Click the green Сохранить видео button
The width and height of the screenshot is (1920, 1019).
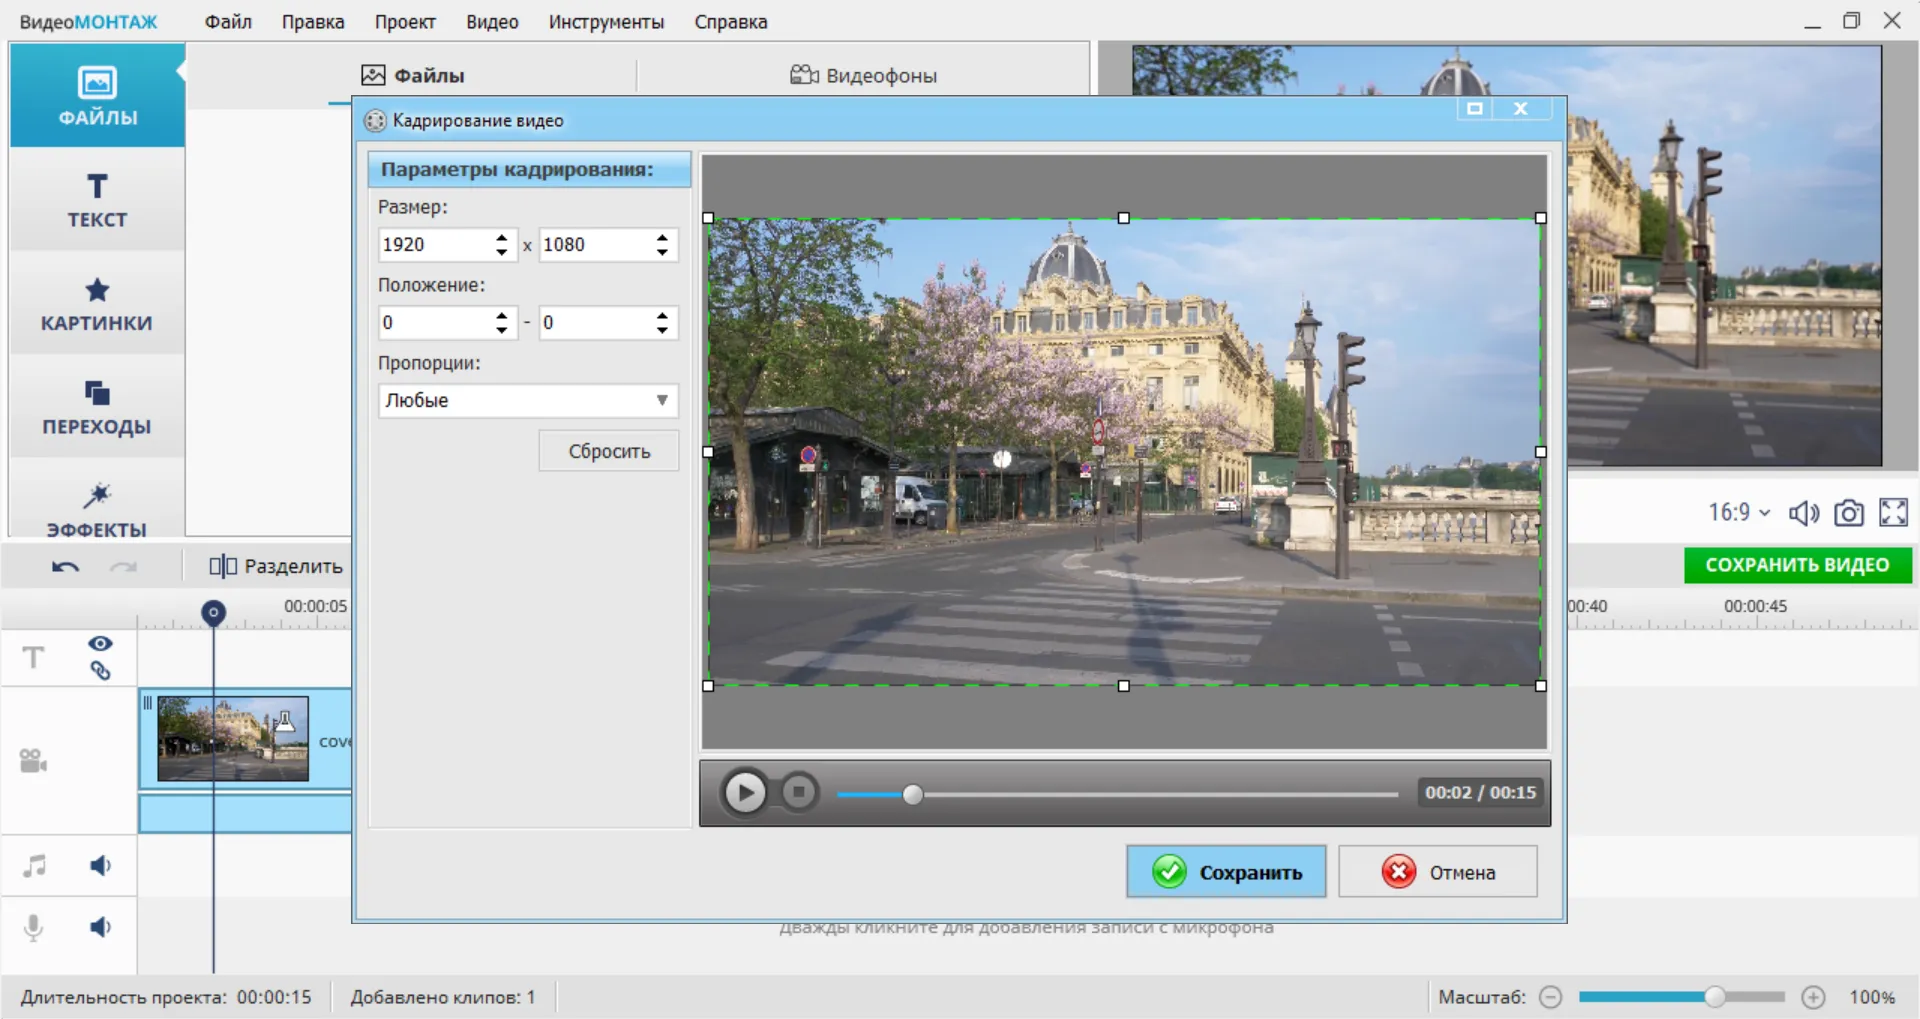pos(1797,565)
